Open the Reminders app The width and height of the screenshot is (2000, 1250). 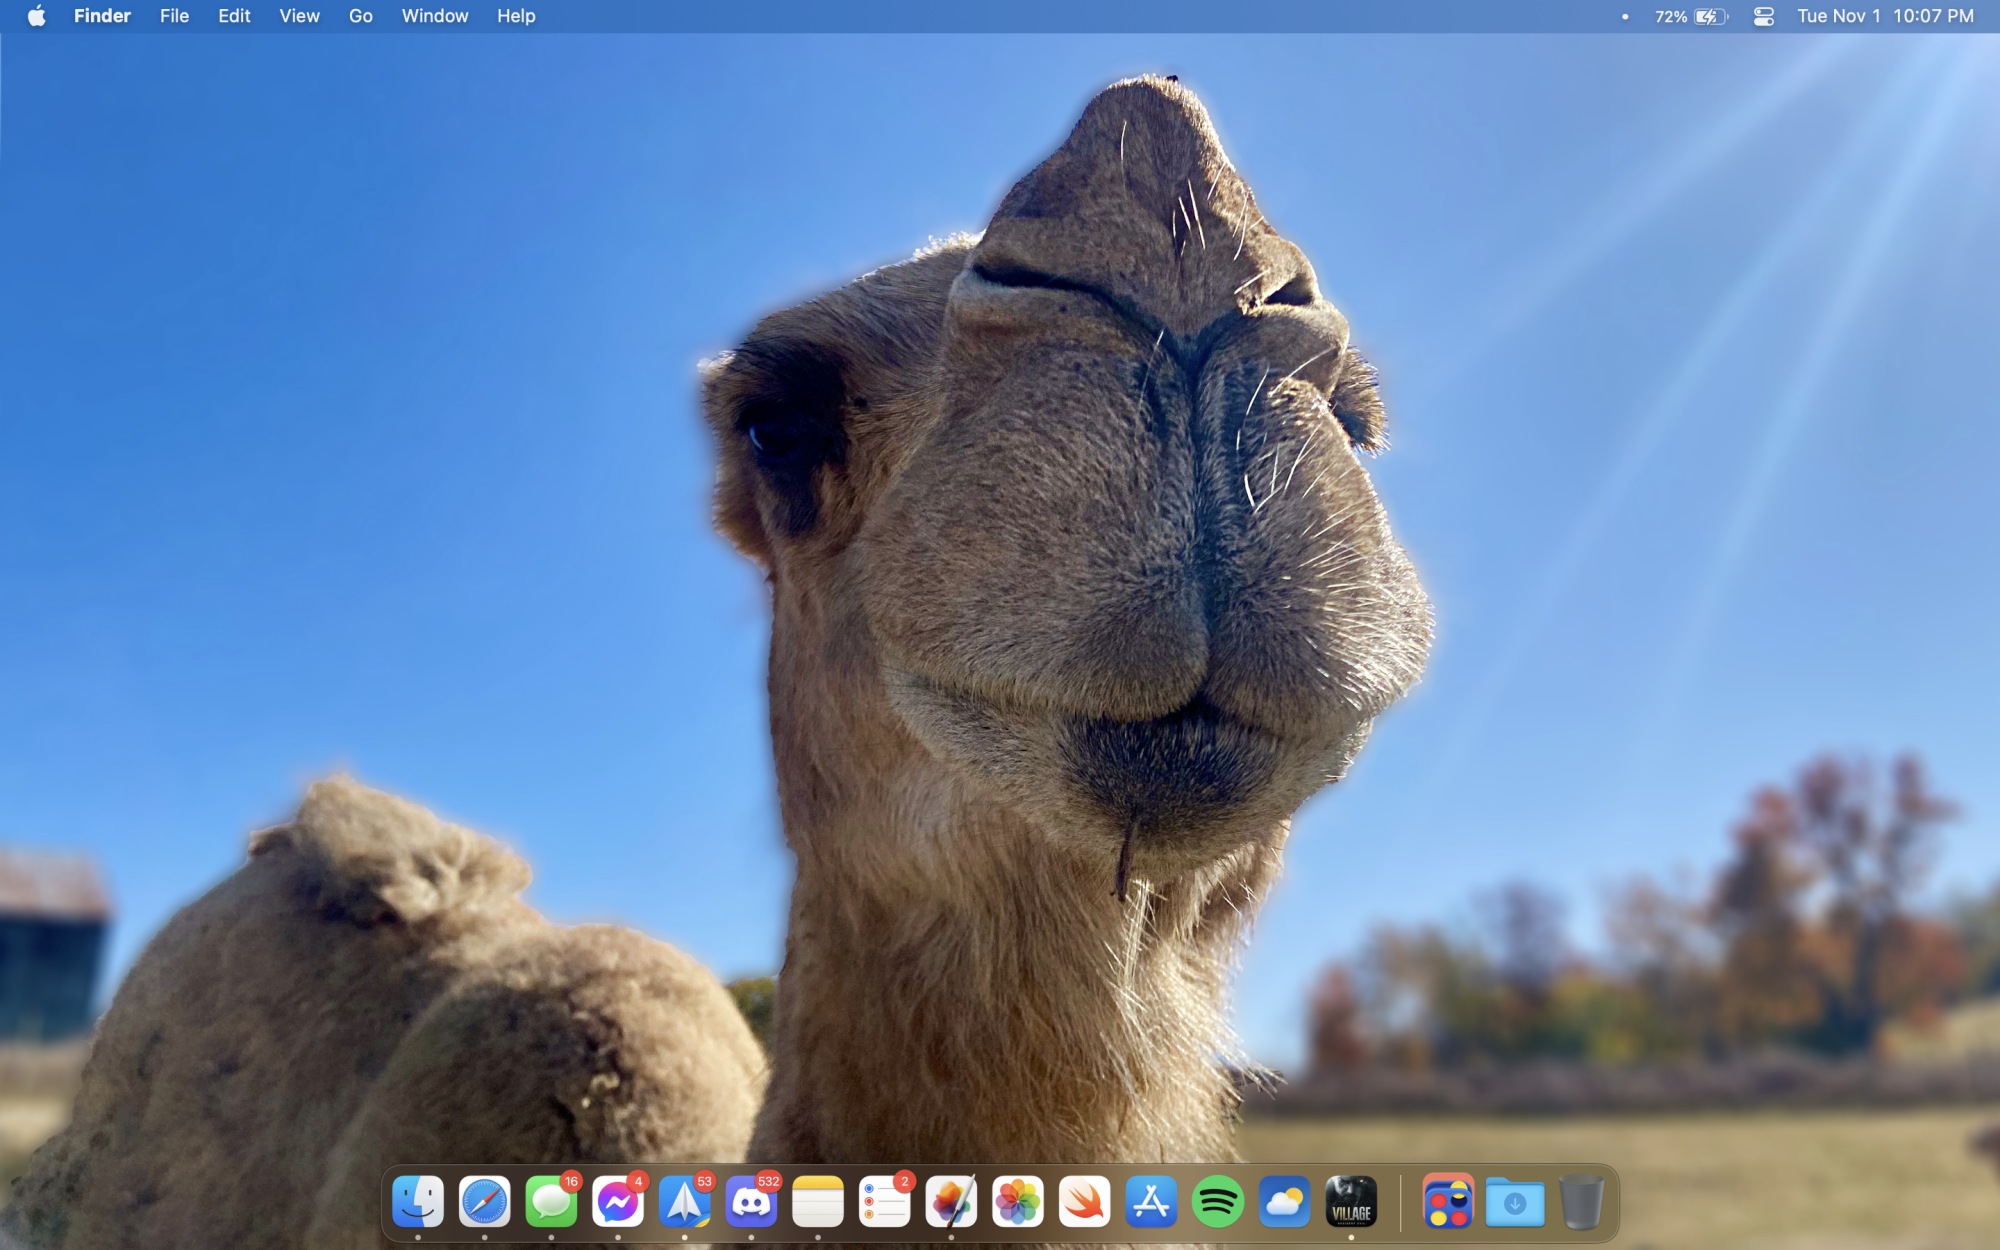coord(885,1201)
